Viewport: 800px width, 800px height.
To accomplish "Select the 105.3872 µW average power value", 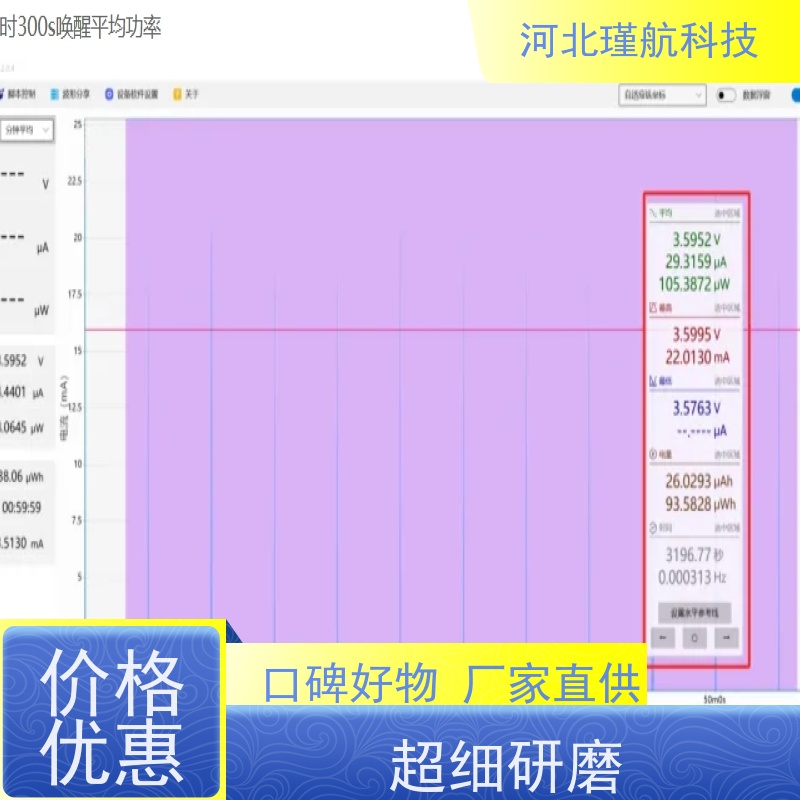I will click(694, 284).
